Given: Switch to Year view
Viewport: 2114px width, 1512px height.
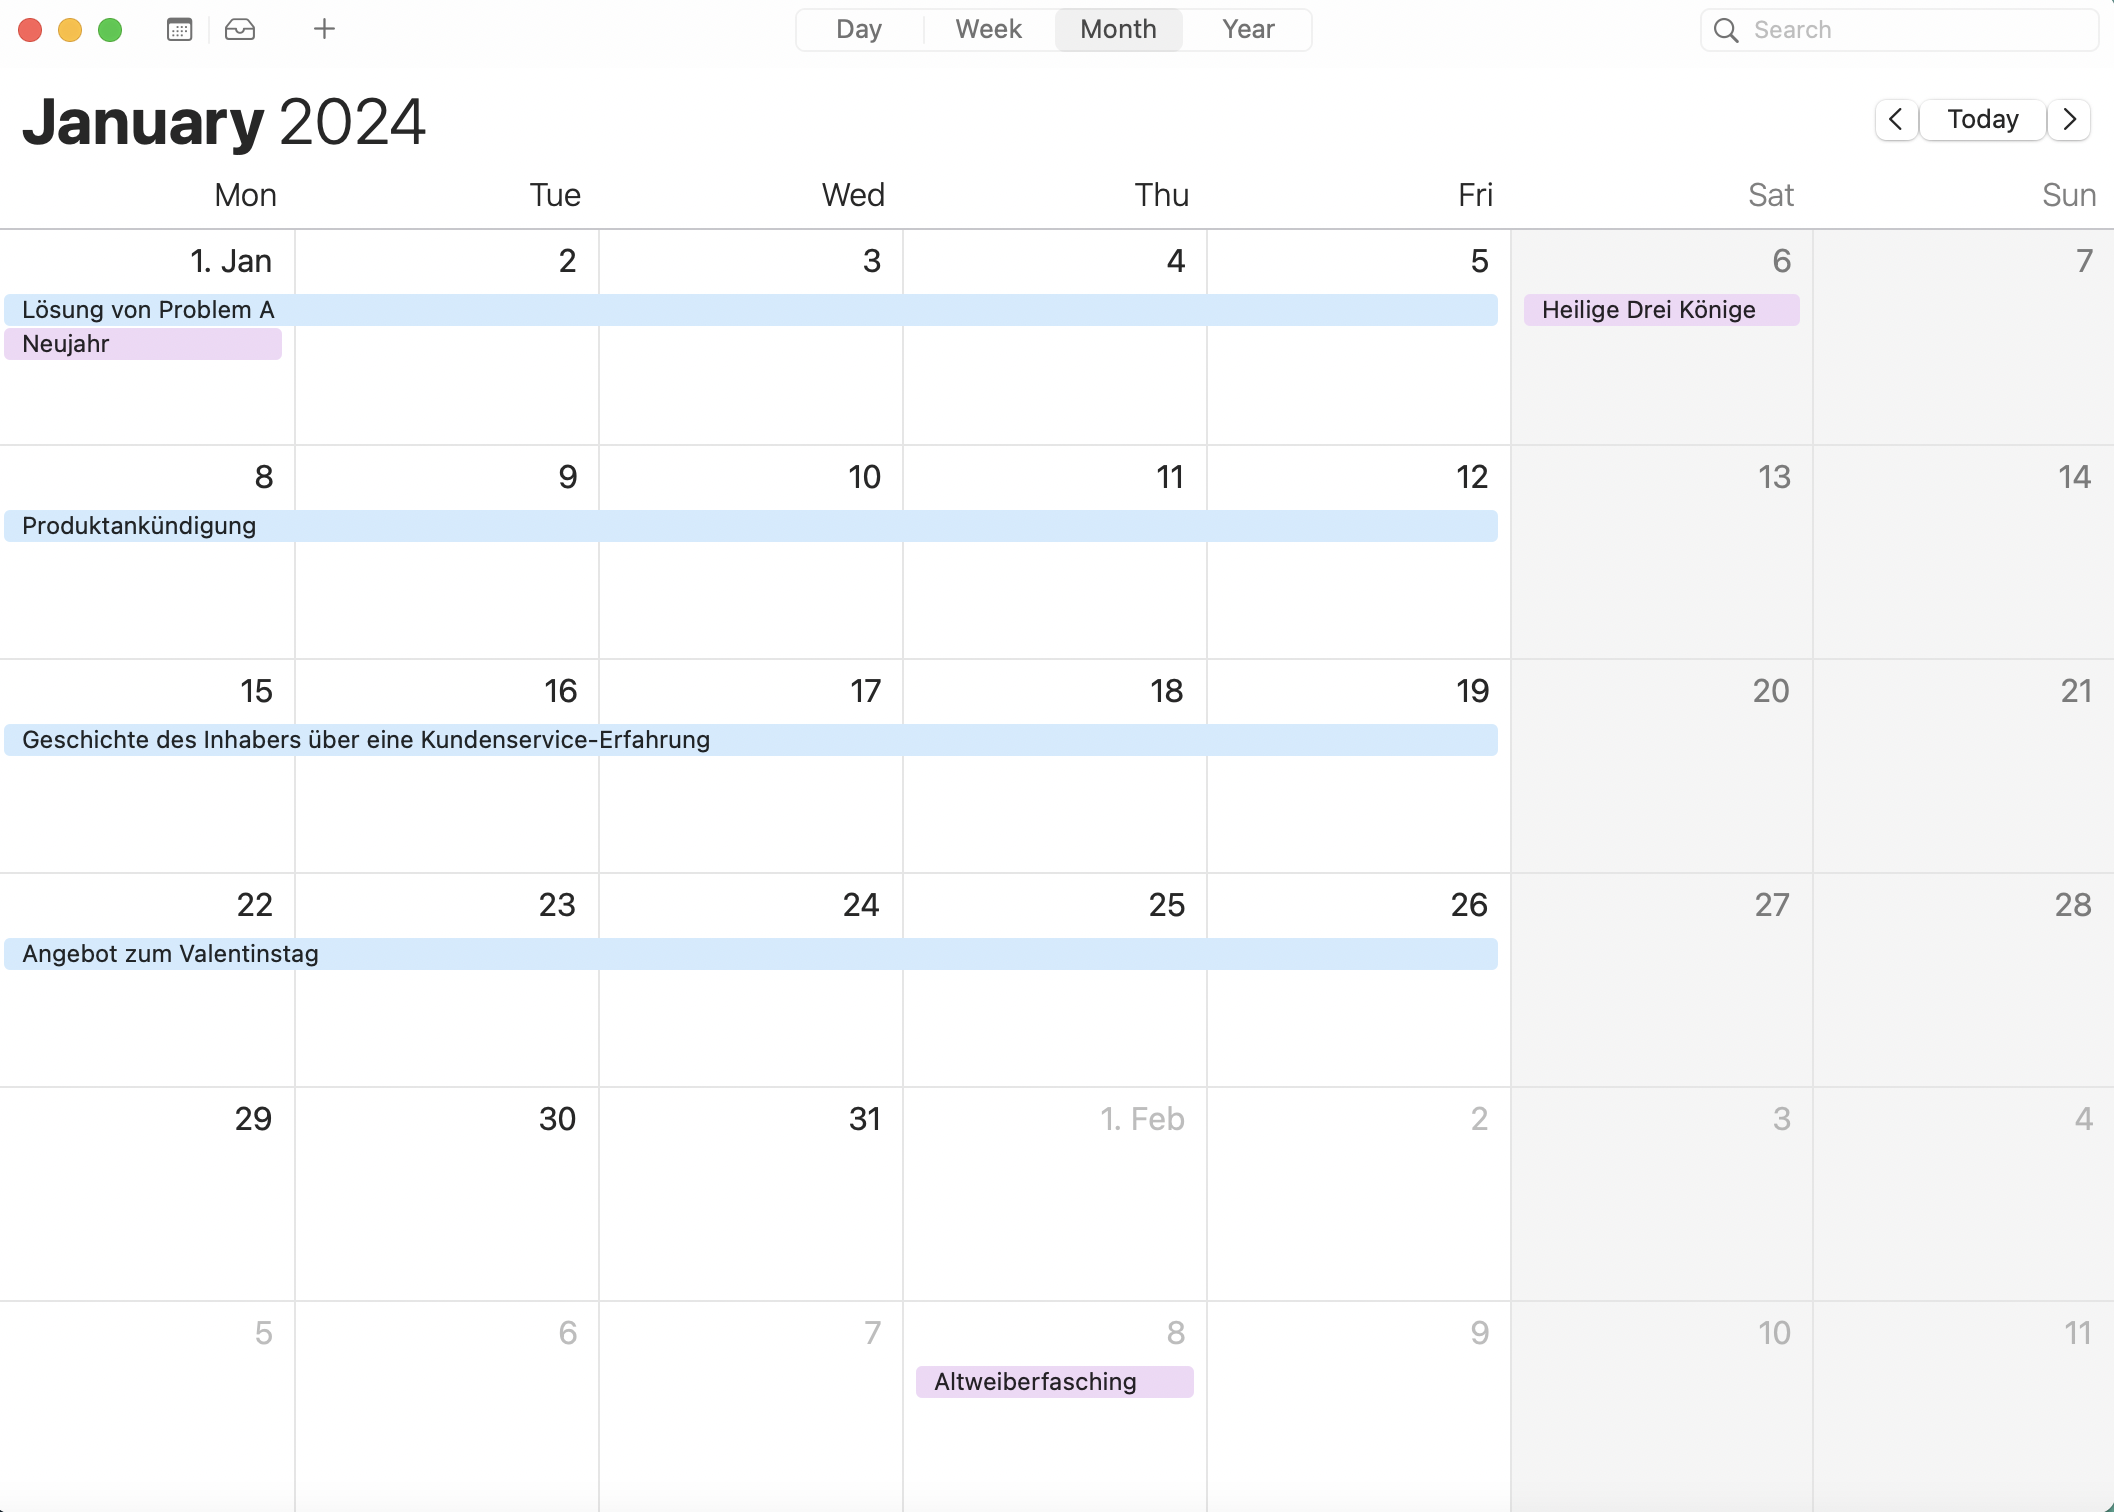Looking at the screenshot, I should pyautogui.click(x=1247, y=29).
